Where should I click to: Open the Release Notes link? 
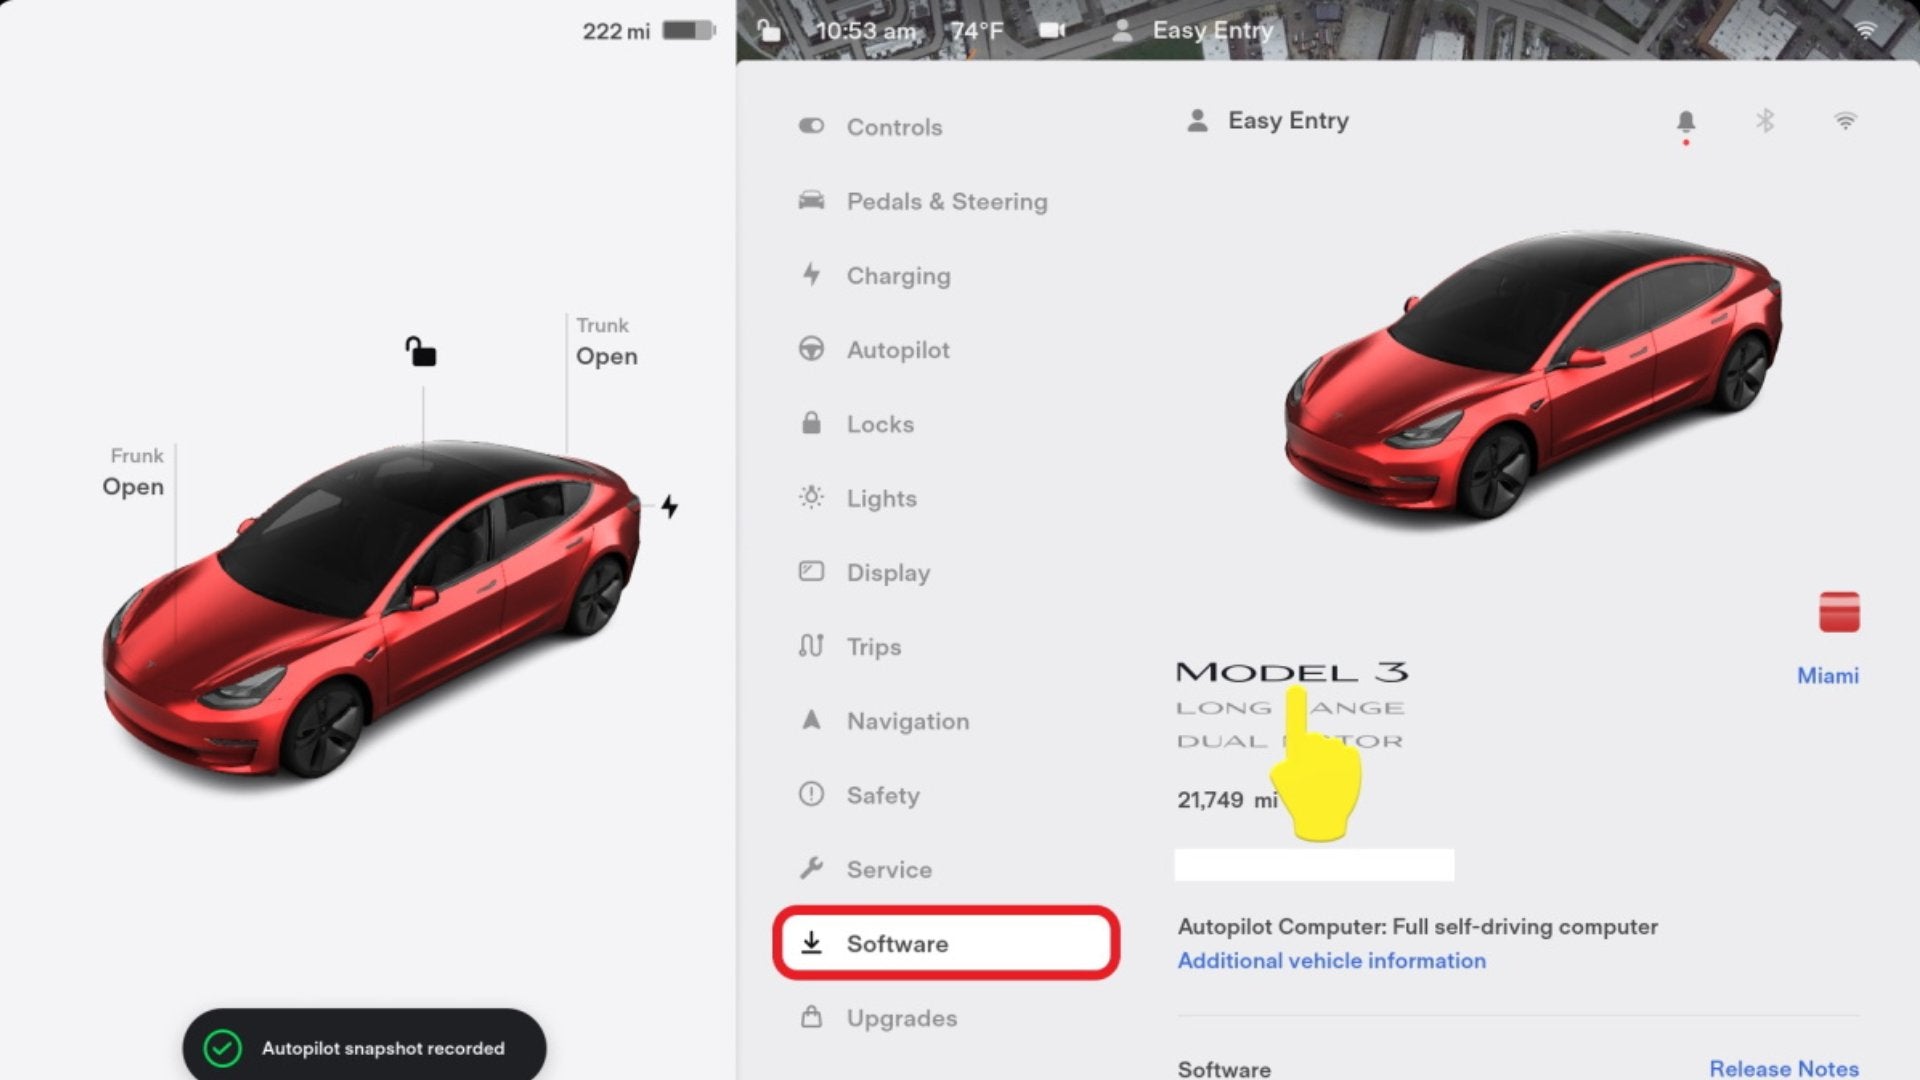(x=1783, y=1068)
